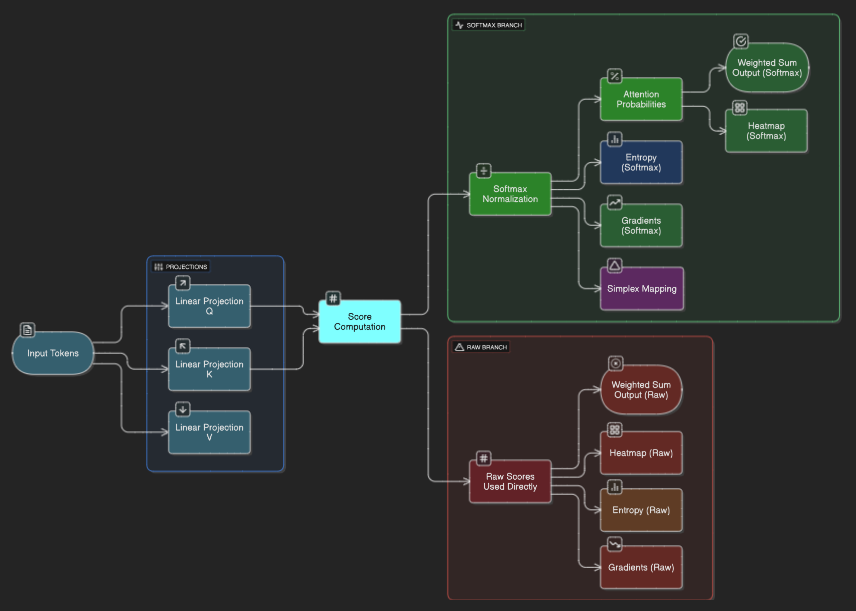Select the Projections group label
The image size is (856, 611).
pos(181,267)
